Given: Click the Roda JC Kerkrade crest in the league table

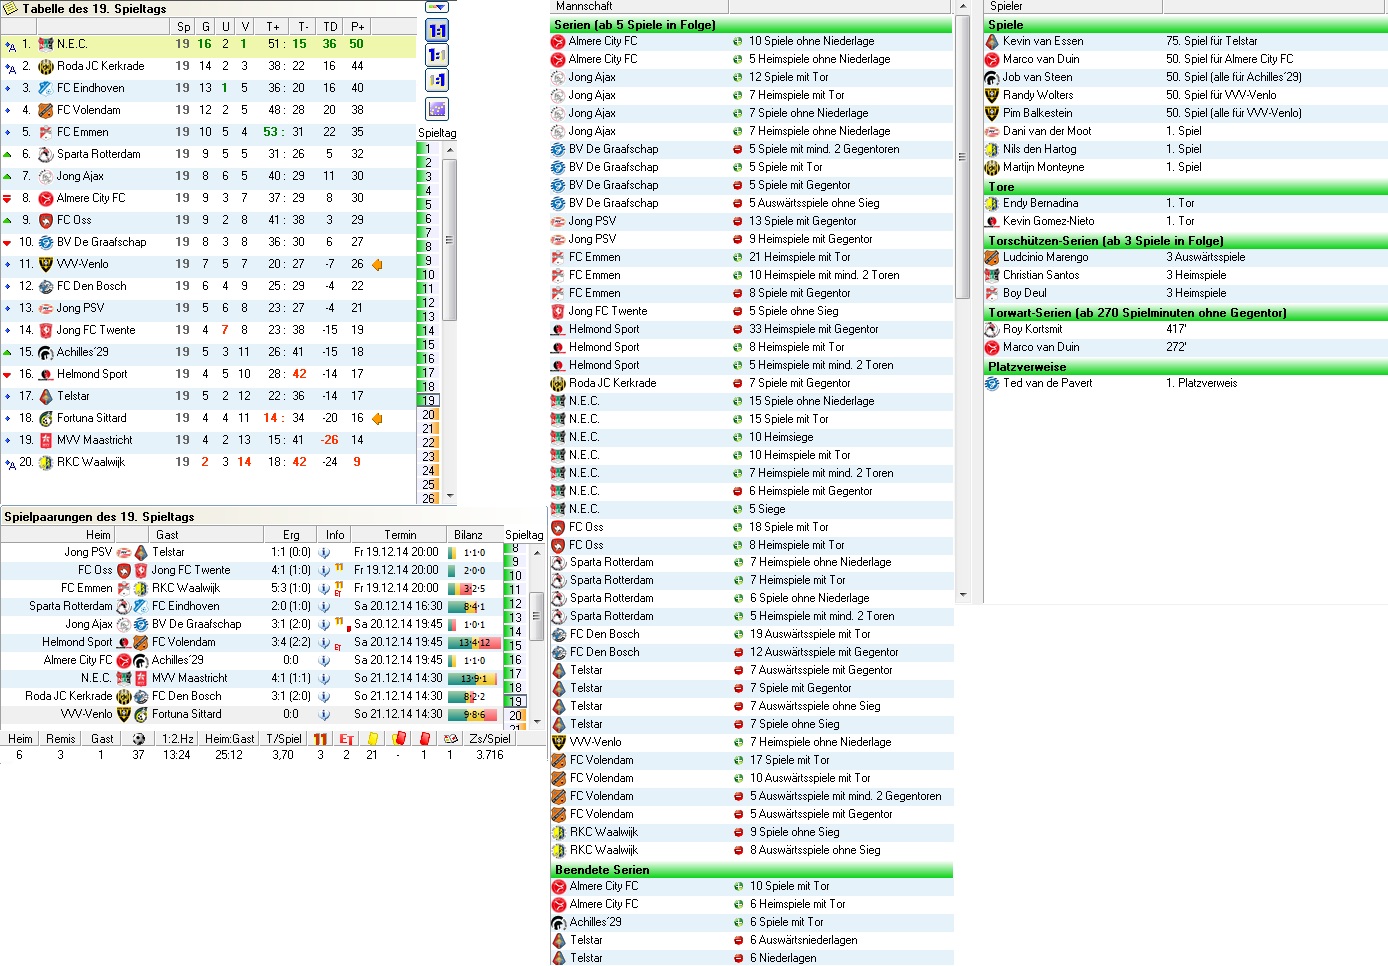Looking at the screenshot, I should click(x=45, y=66).
